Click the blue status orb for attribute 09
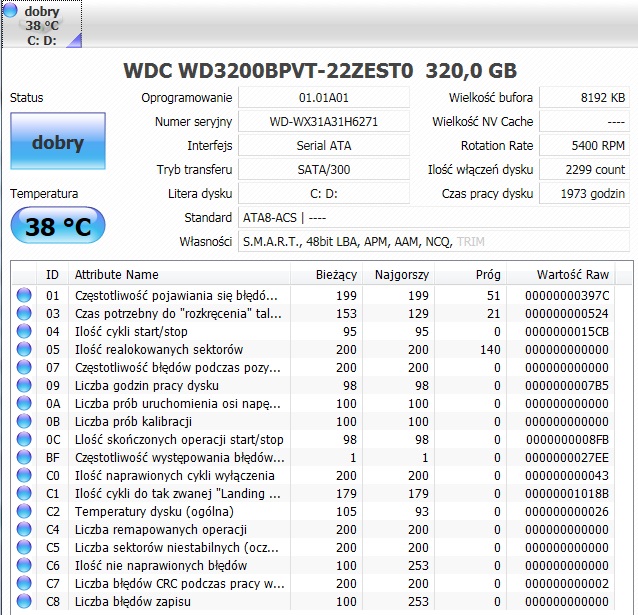Screen dimensions: 638x615 24,385
